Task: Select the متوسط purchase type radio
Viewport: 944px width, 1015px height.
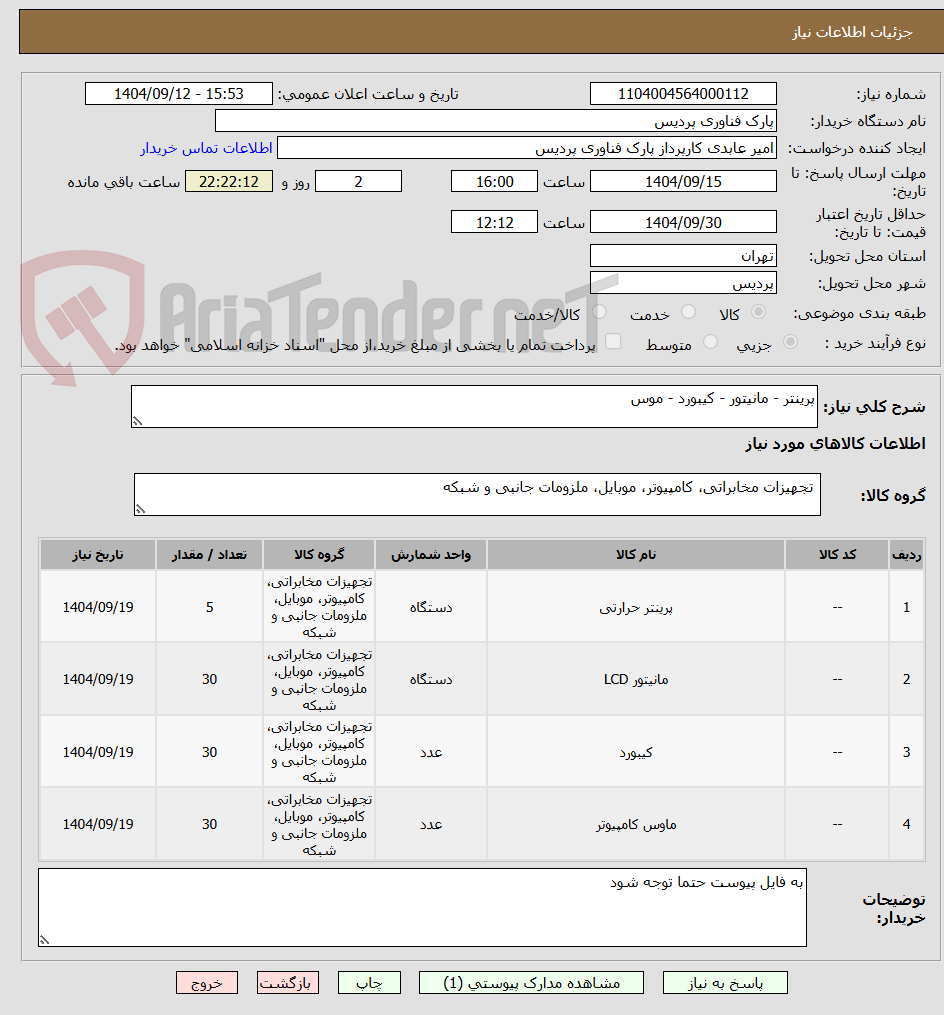Action: (x=710, y=342)
